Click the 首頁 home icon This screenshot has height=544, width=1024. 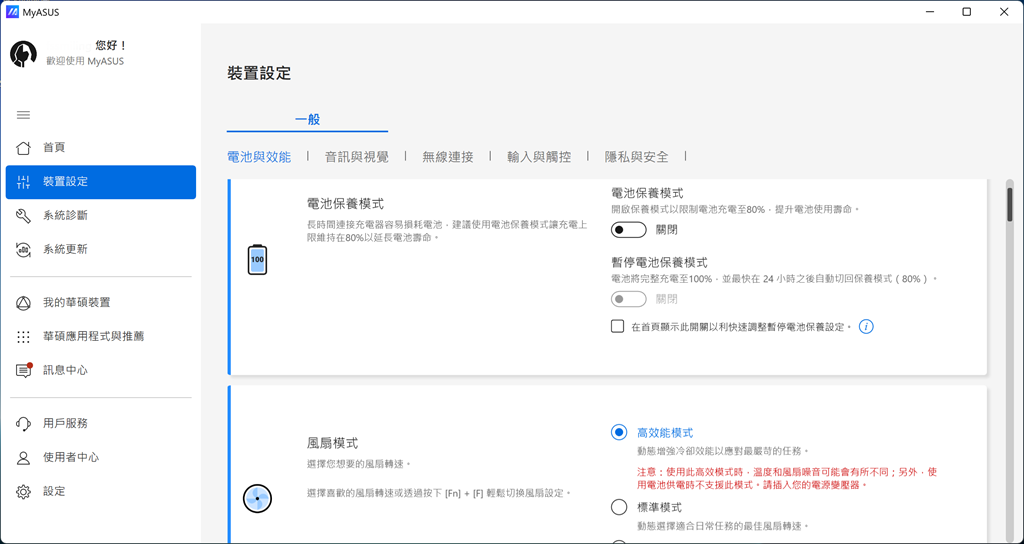click(24, 148)
